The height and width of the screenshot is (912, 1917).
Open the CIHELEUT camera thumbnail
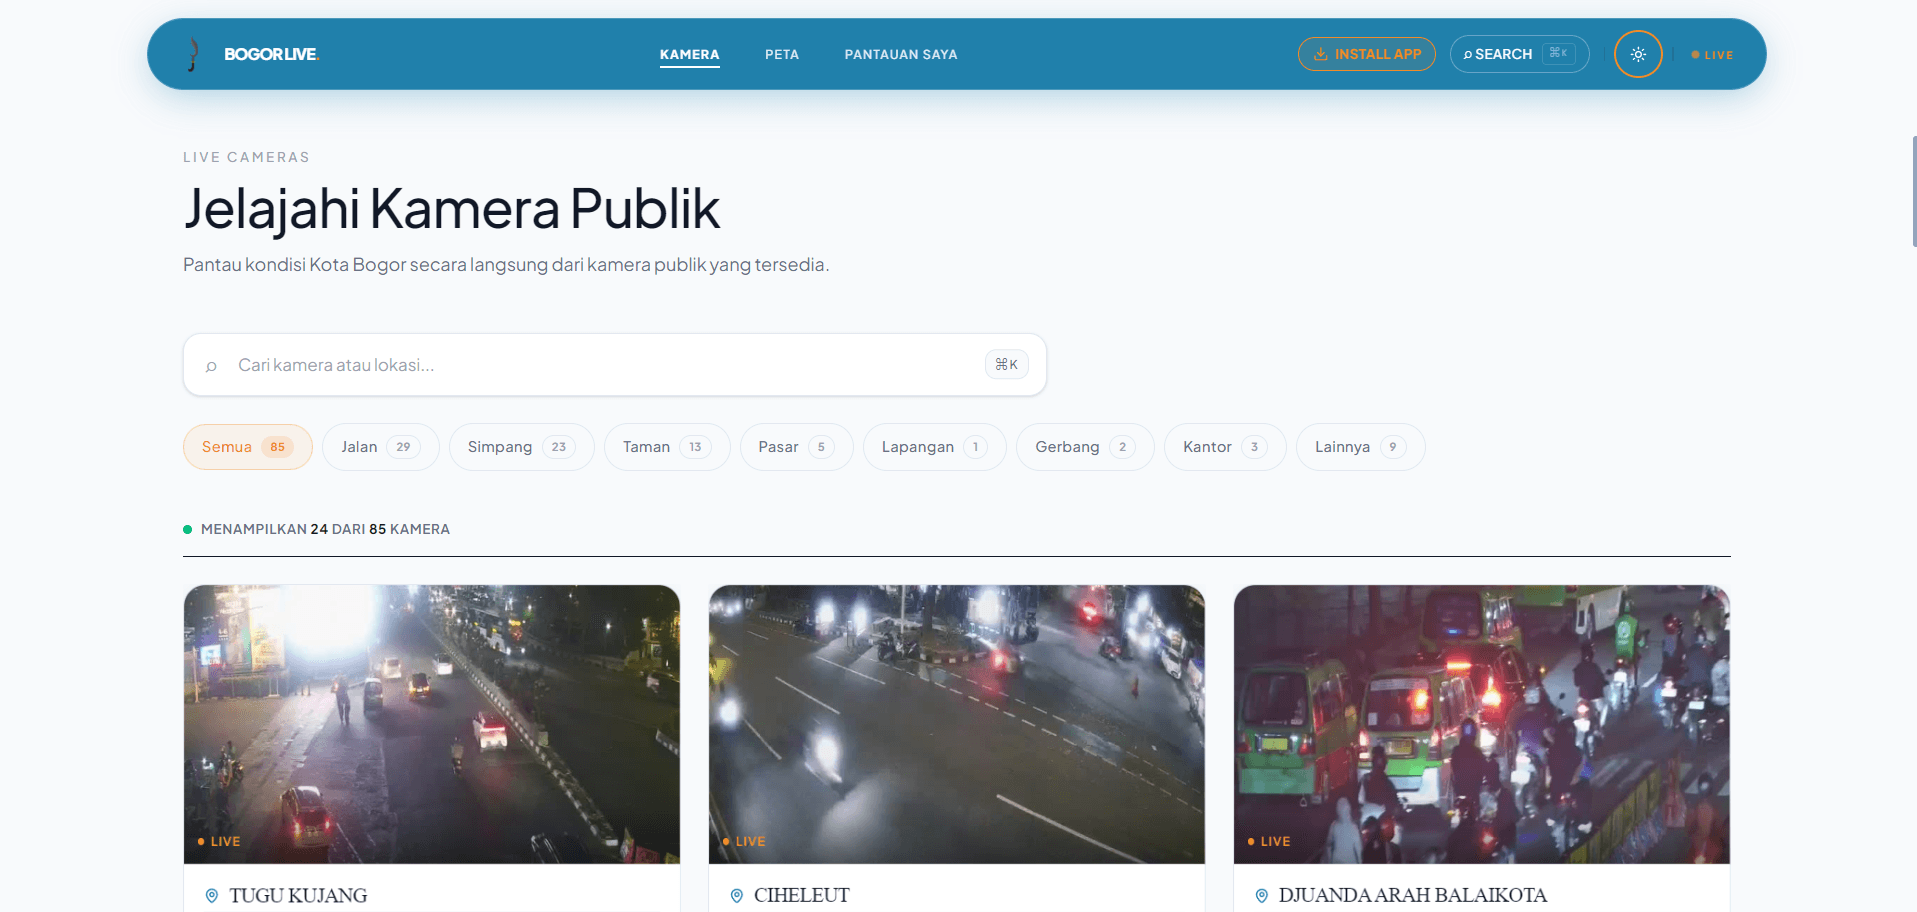pyautogui.click(x=957, y=724)
